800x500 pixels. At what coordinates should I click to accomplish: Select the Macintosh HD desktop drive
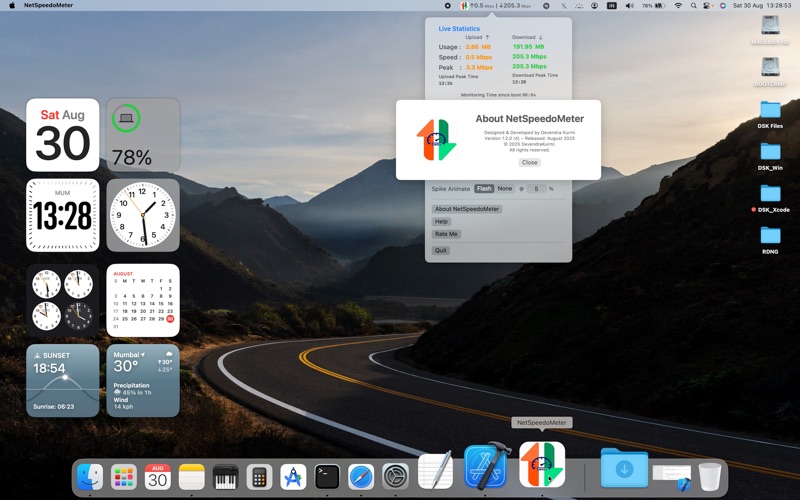click(x=770, y=30)
